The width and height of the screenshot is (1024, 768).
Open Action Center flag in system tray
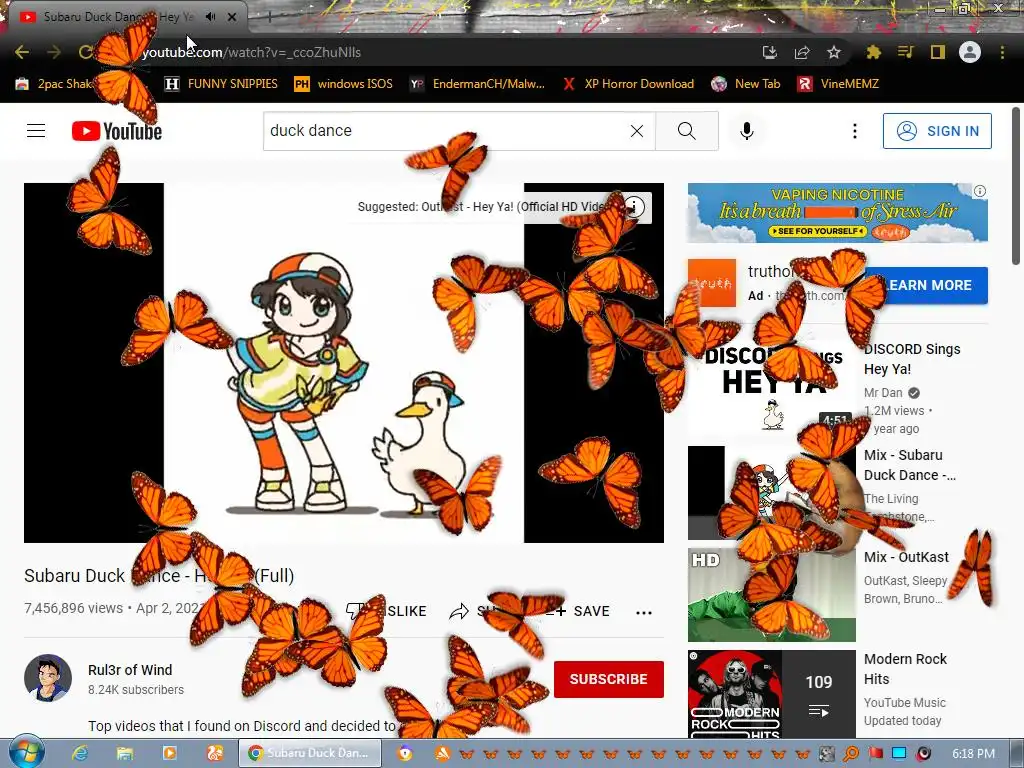(875, 754)
